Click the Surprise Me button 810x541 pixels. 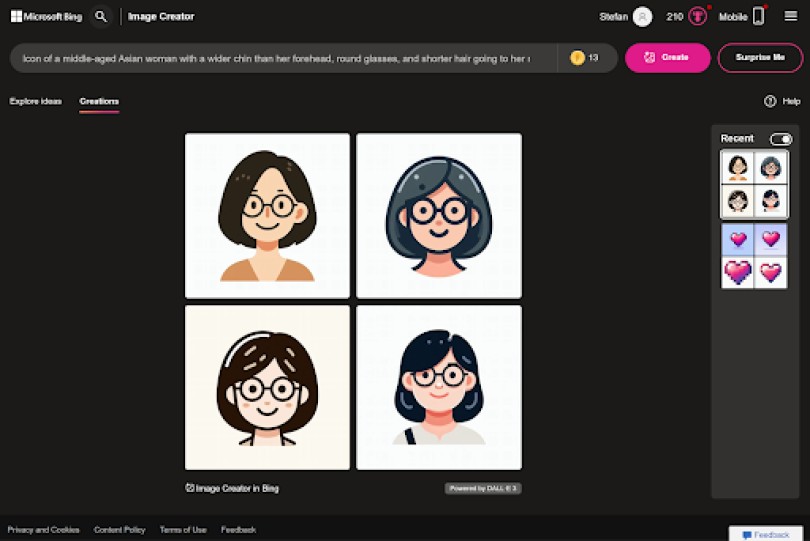pyautogui.click(x=760, y=58)
